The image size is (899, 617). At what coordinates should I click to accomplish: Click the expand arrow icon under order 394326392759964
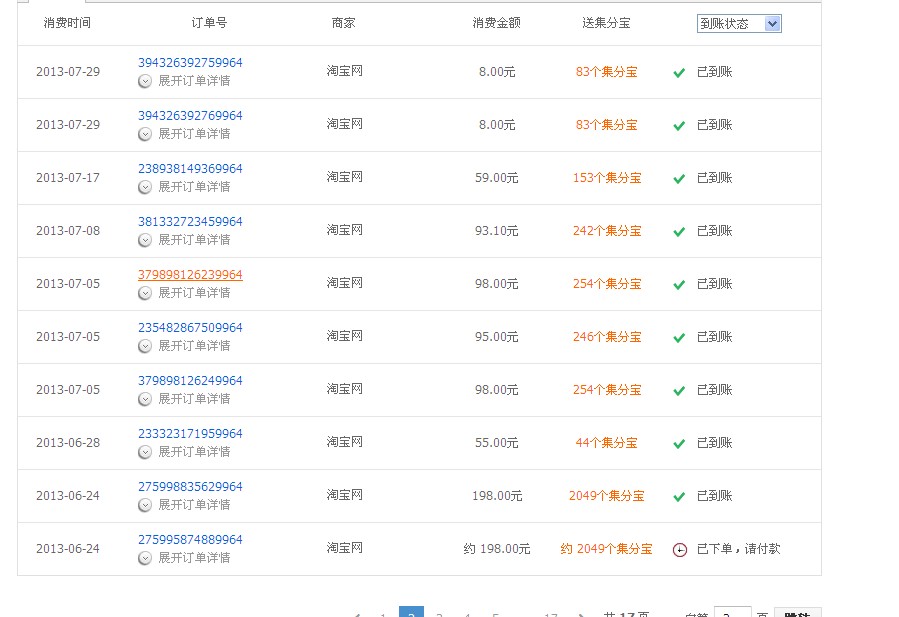click(x=145, y=81)
